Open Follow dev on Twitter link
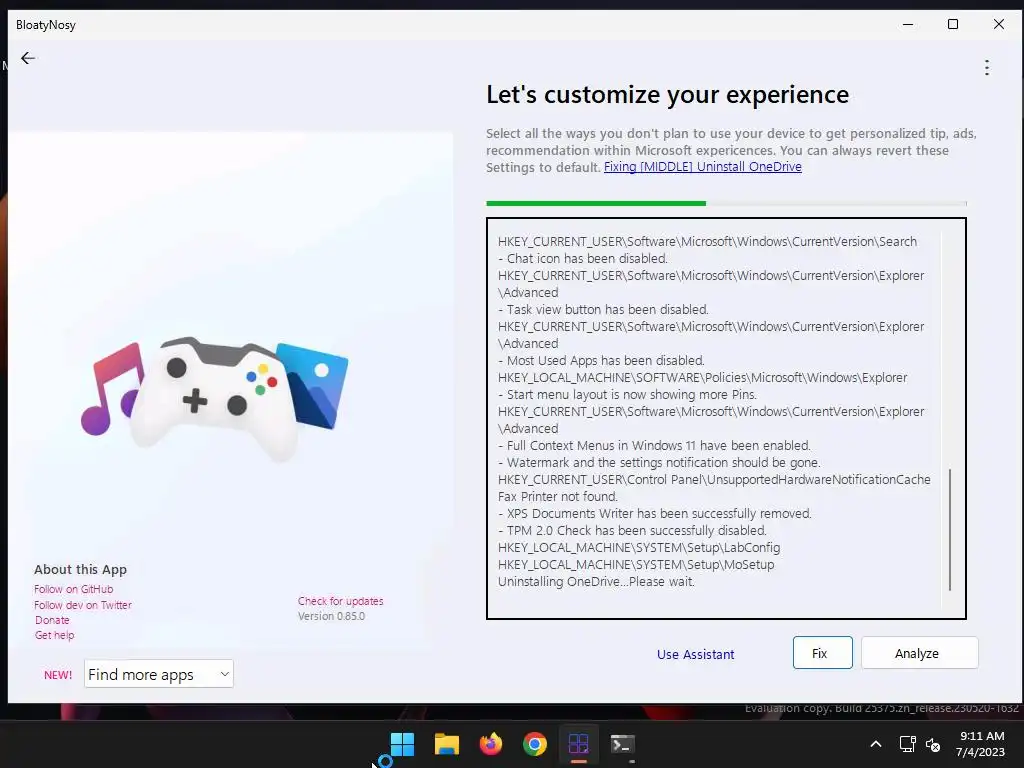Image resolution: width=1024 pixels, height=768 pixels. point(83,605)
